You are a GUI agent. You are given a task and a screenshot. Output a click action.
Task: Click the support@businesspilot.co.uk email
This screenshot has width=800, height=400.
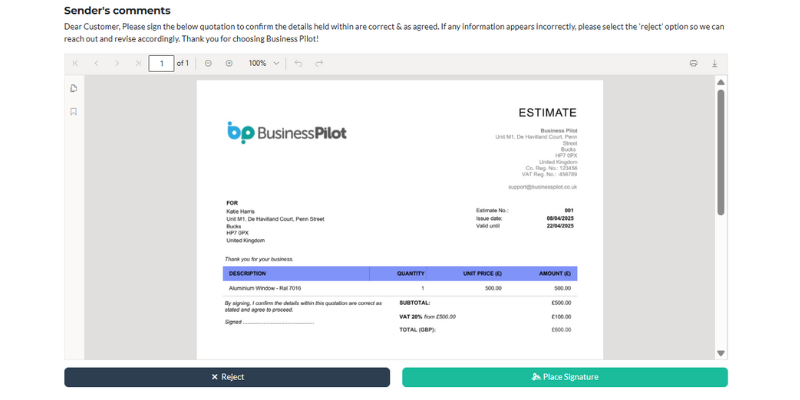pos(542,187)
